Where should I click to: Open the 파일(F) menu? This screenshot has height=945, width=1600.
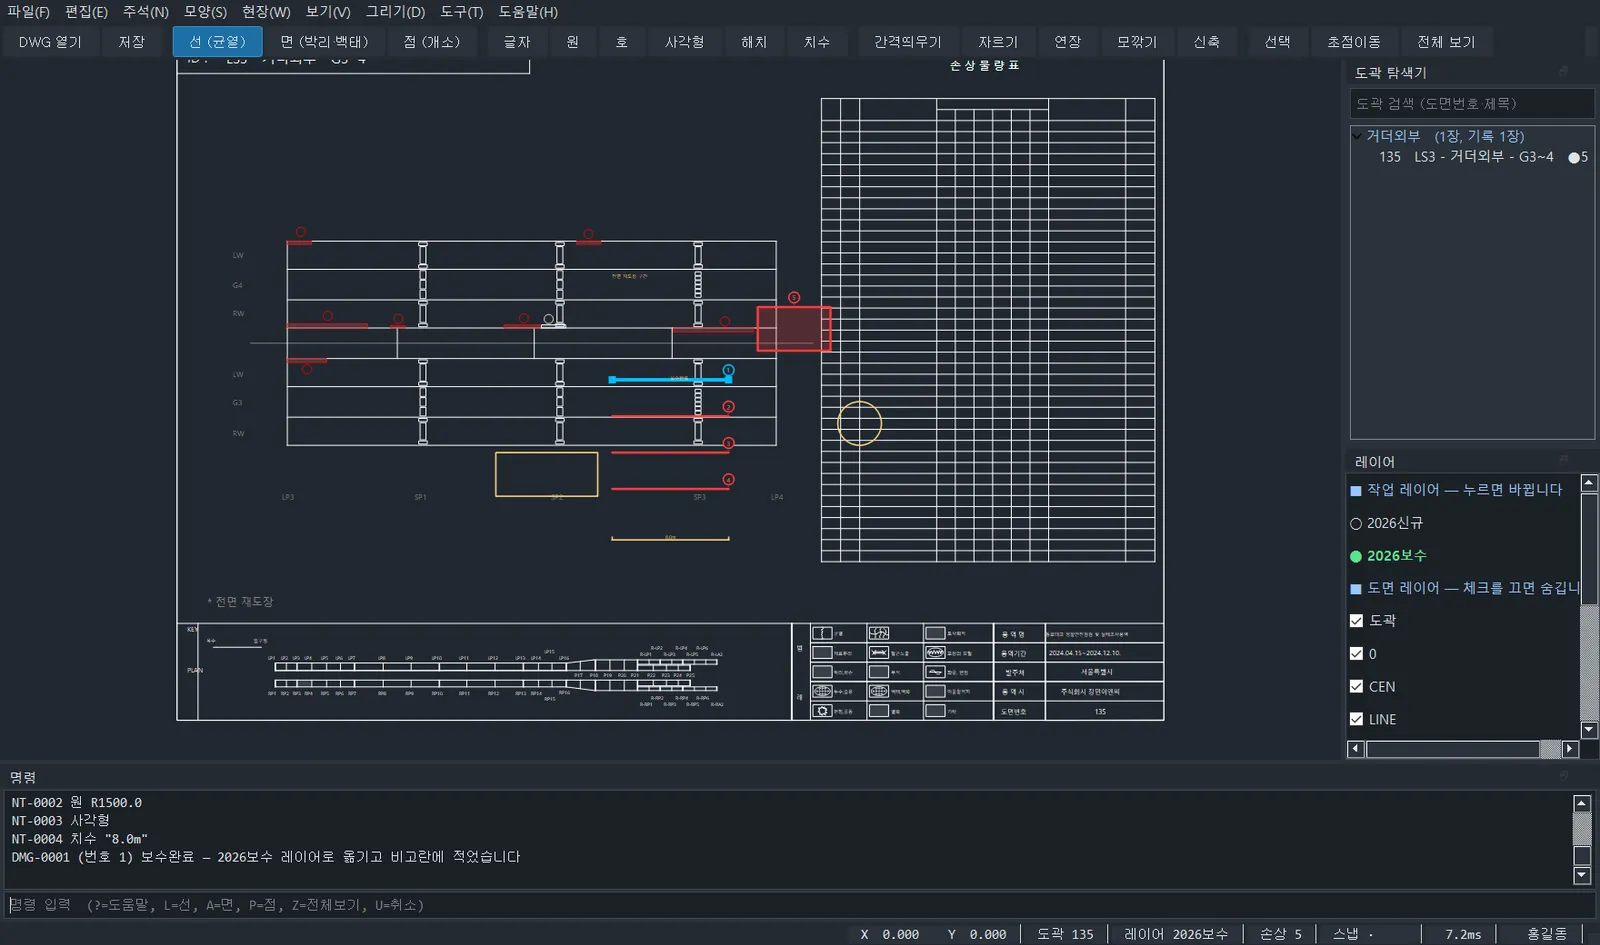click(28, 12)
